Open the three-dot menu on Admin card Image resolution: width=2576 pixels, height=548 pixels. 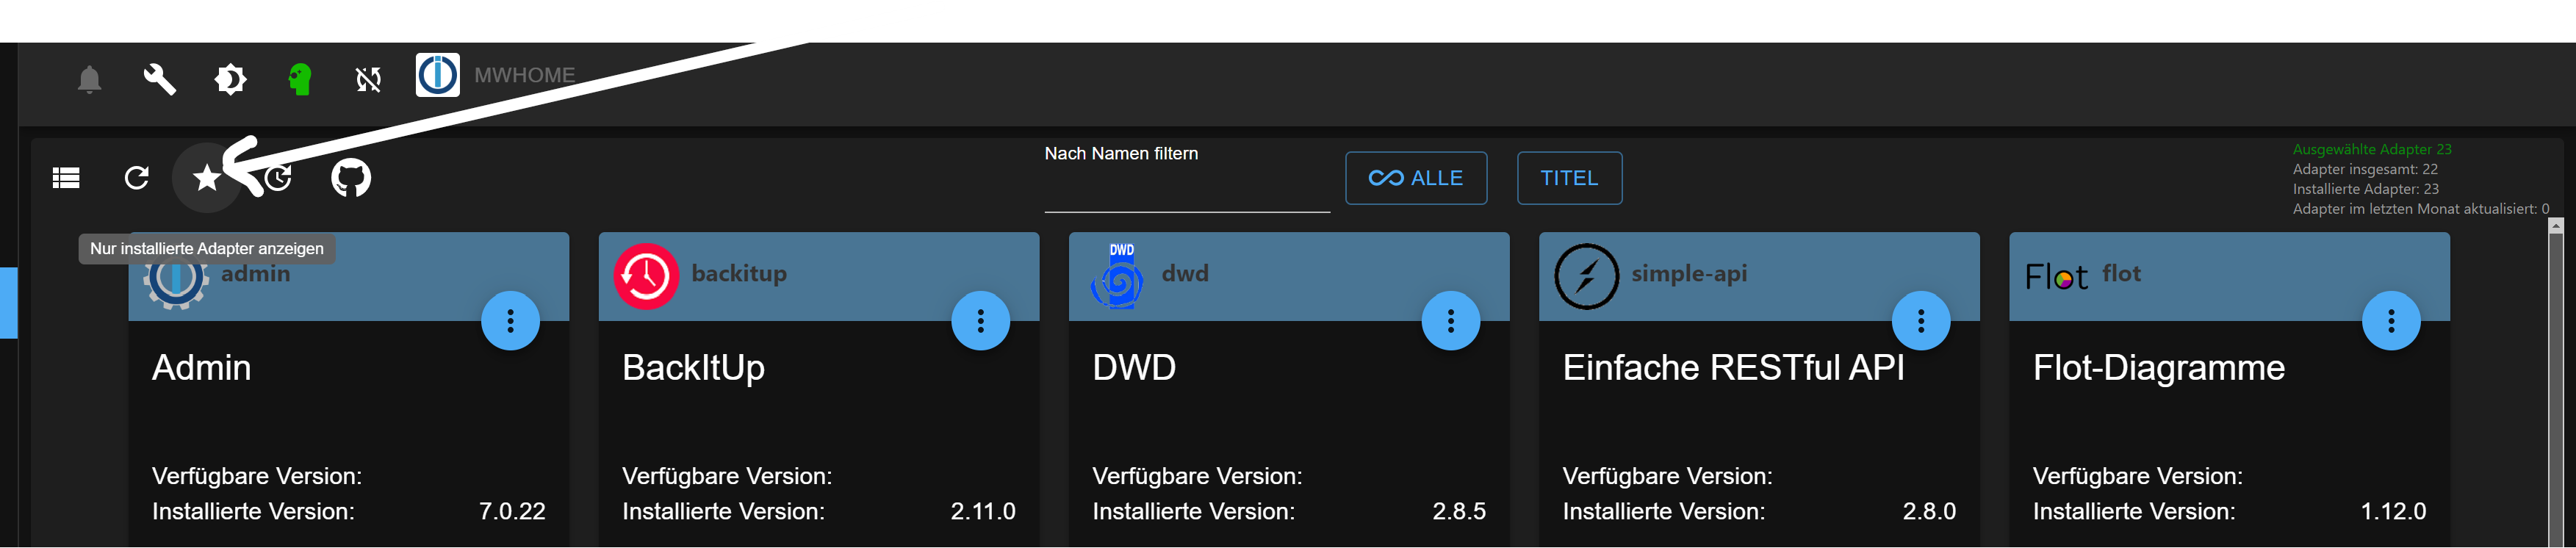tap(510, 321)
